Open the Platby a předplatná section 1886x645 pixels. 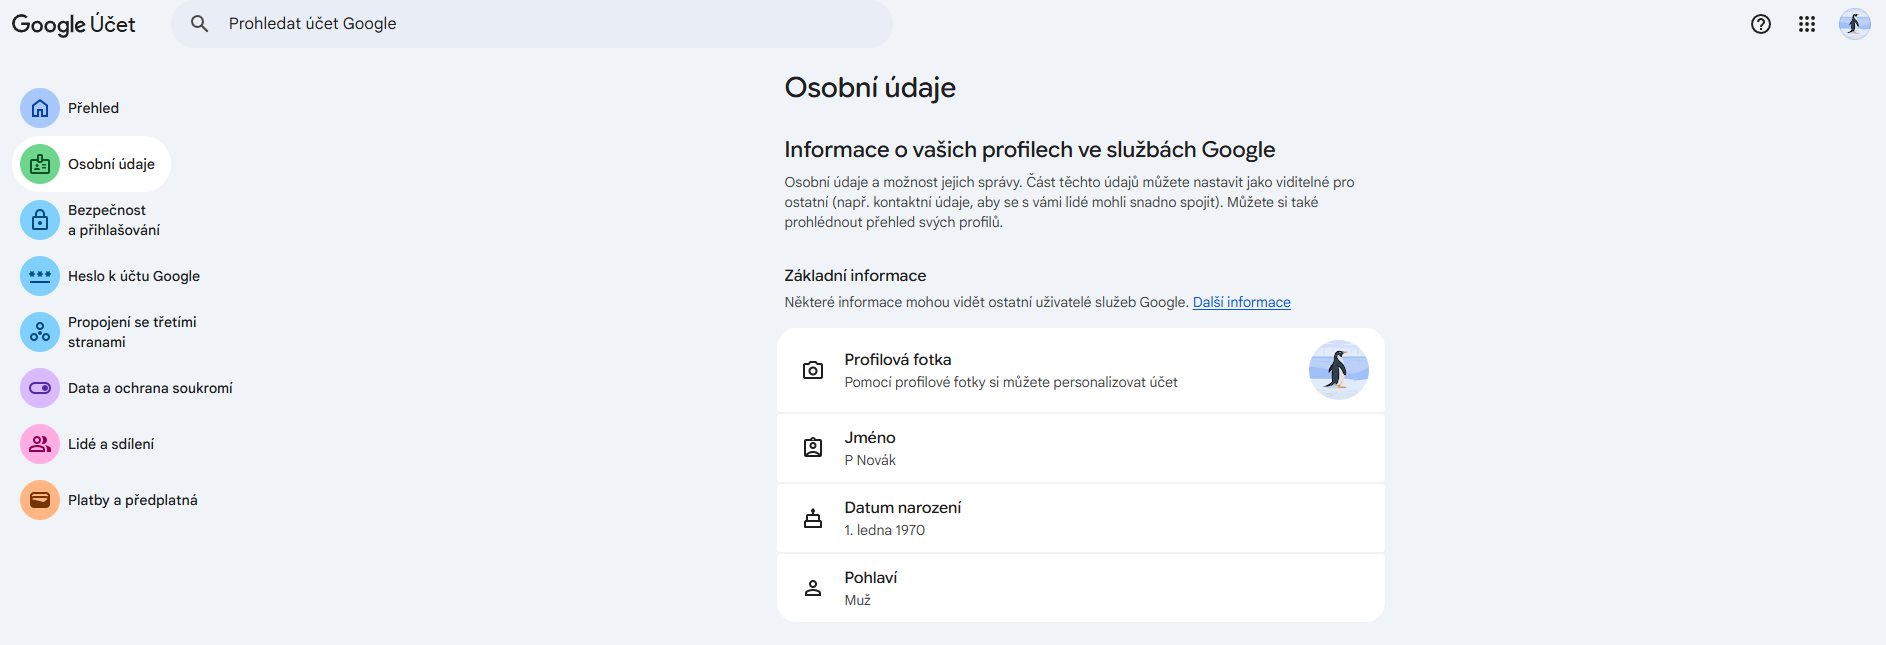pyautogui.click(x=133, y=500)
